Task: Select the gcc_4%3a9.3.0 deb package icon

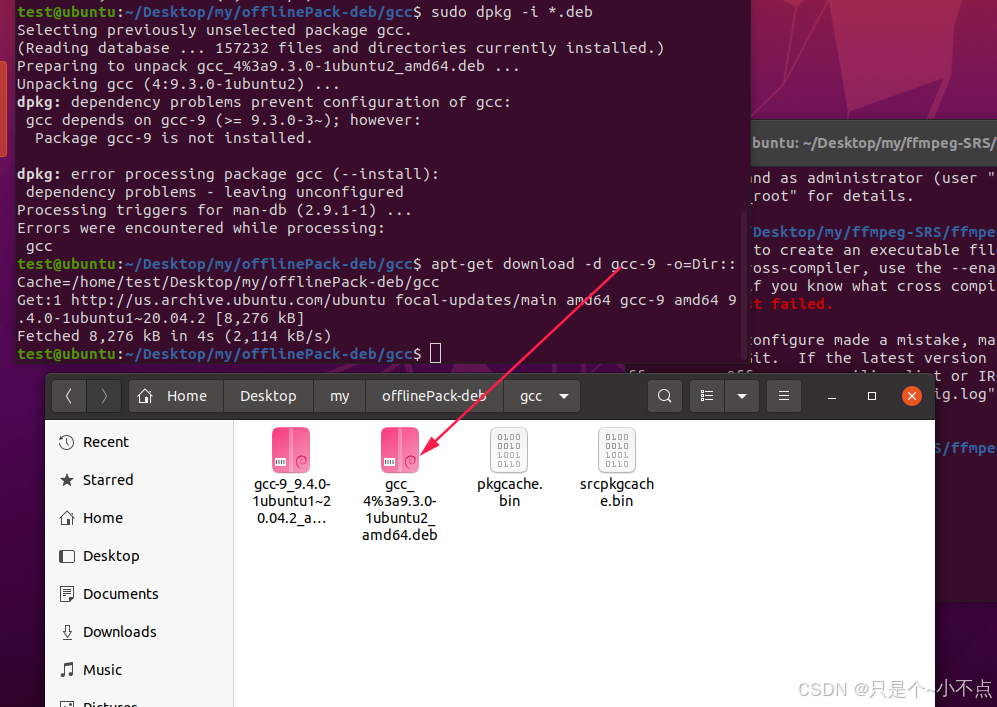Action: coord(400,450)
